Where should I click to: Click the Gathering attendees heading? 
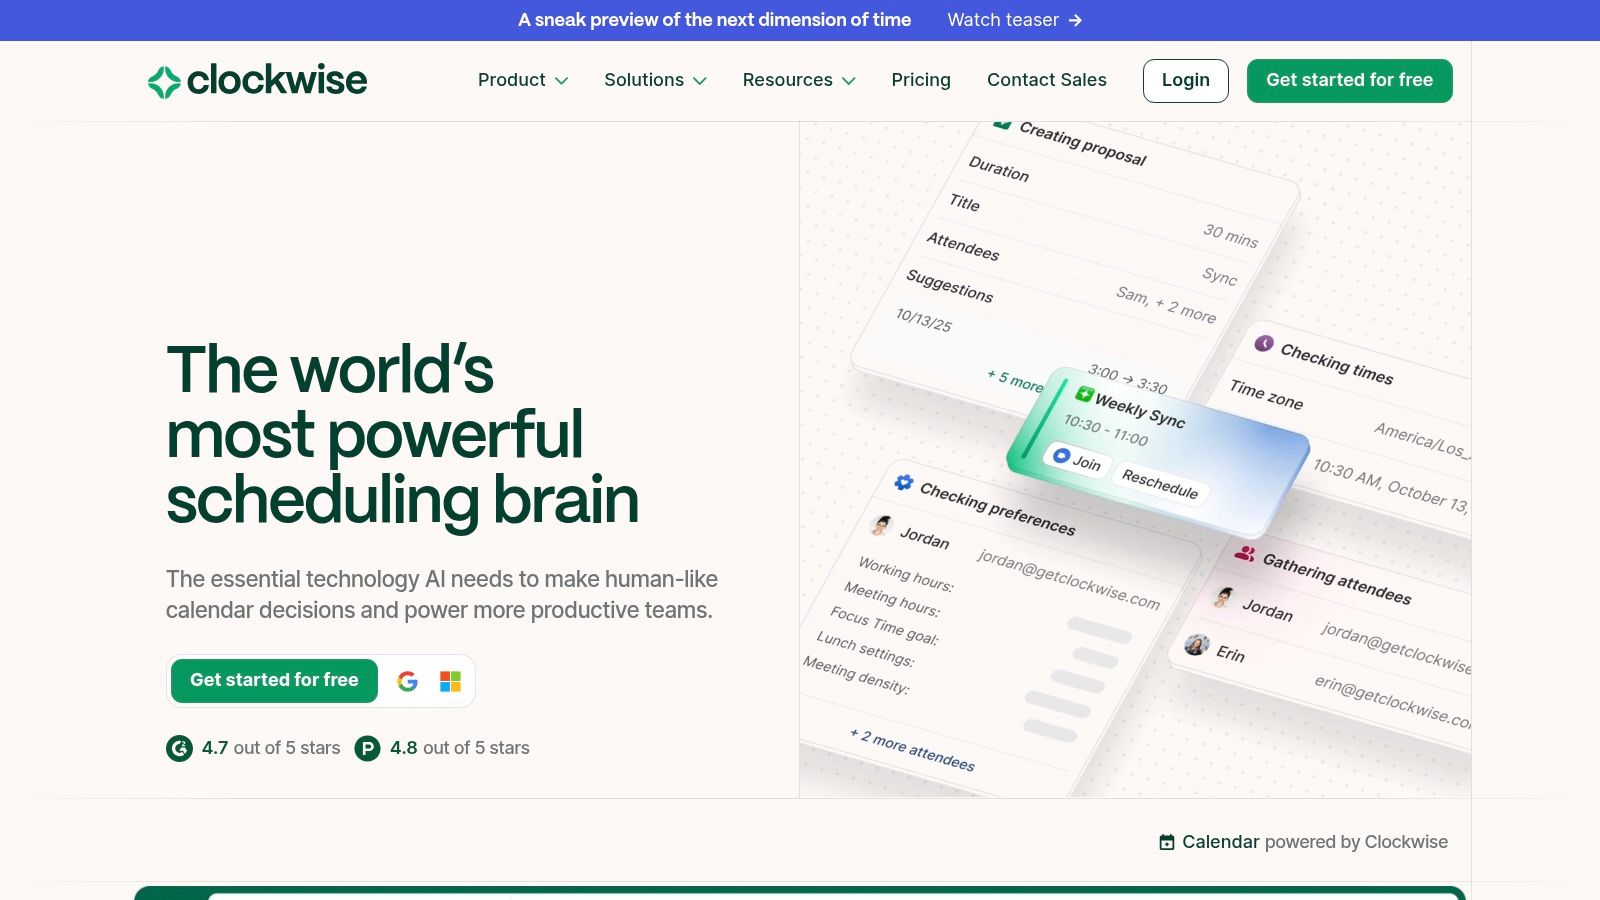click(1337, 579)
